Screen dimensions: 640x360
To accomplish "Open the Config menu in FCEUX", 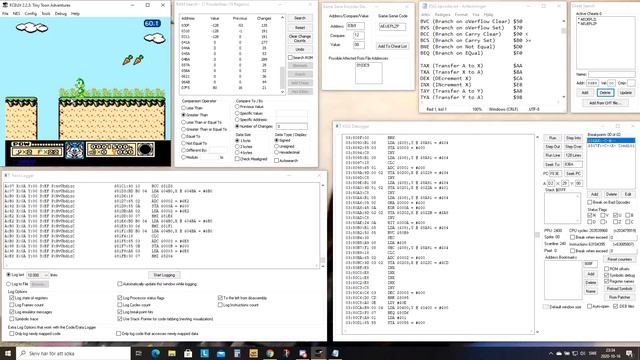I will [x=31, y=13].
